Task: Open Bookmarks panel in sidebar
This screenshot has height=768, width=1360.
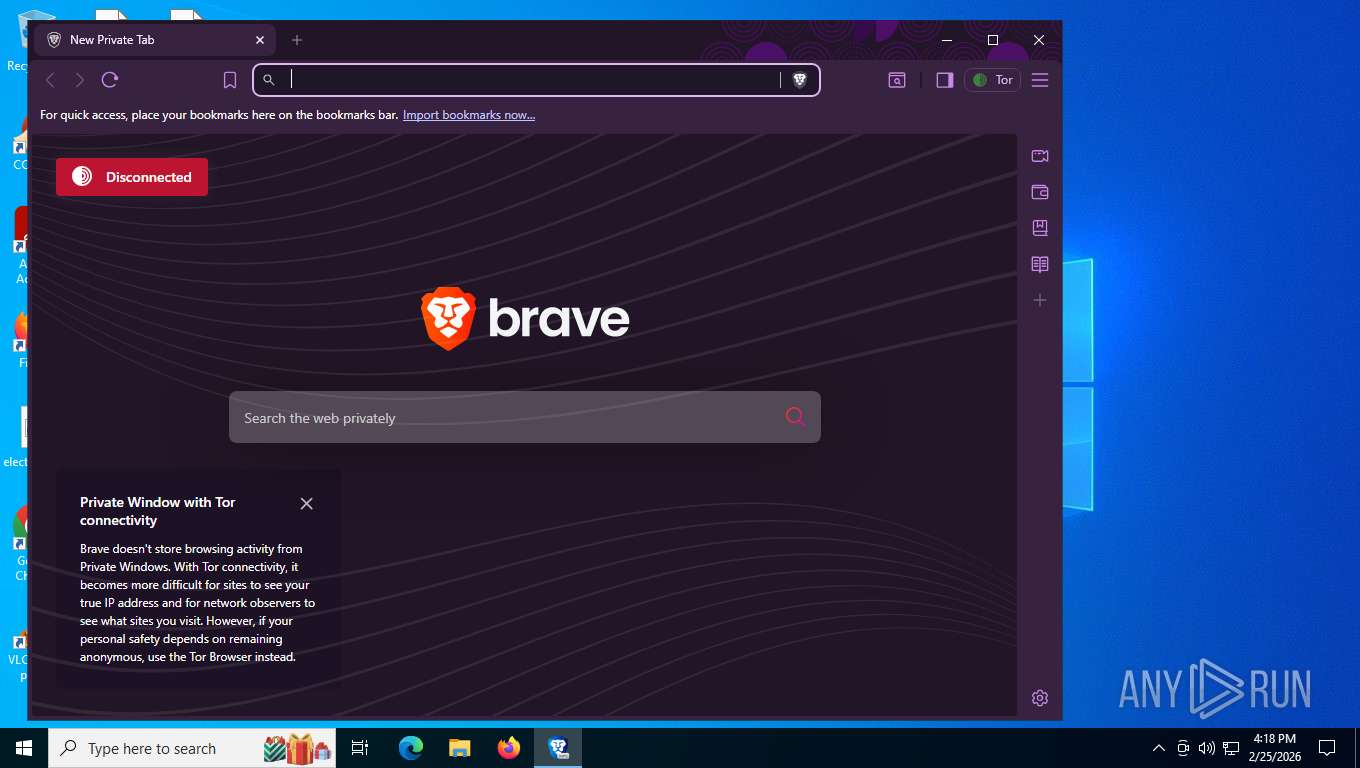Action: click(1040, 228)
